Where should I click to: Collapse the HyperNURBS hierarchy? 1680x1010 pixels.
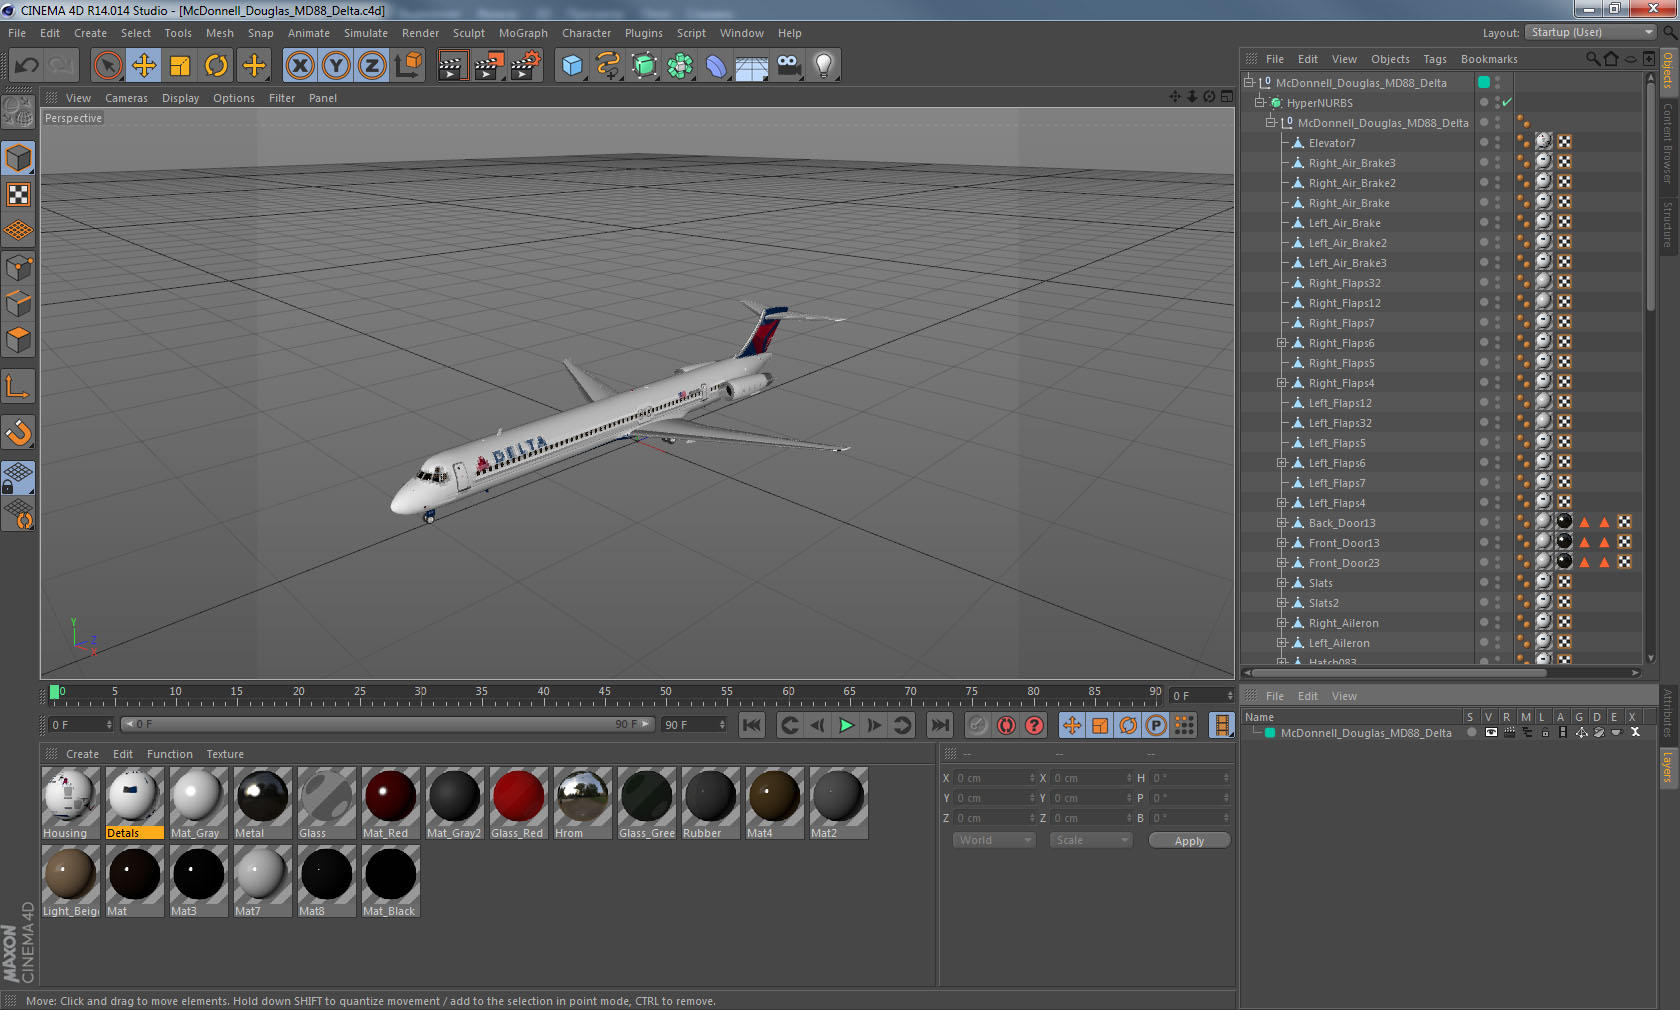(1260, 102)
